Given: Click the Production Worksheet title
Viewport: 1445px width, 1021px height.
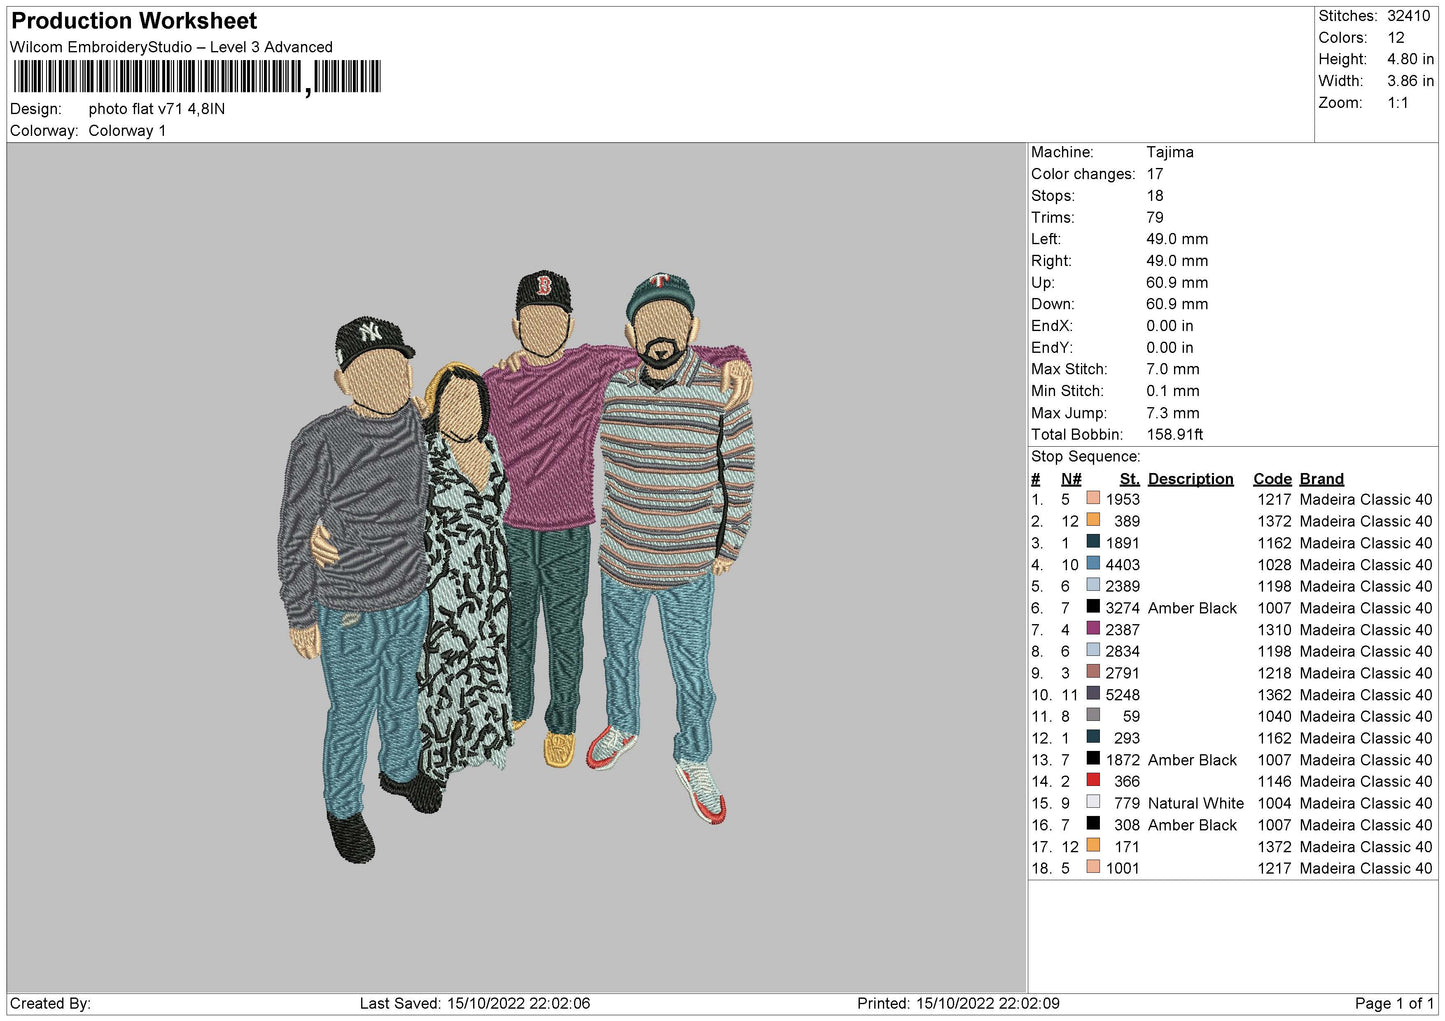Looking at the screenshot, I should [134, 21].
